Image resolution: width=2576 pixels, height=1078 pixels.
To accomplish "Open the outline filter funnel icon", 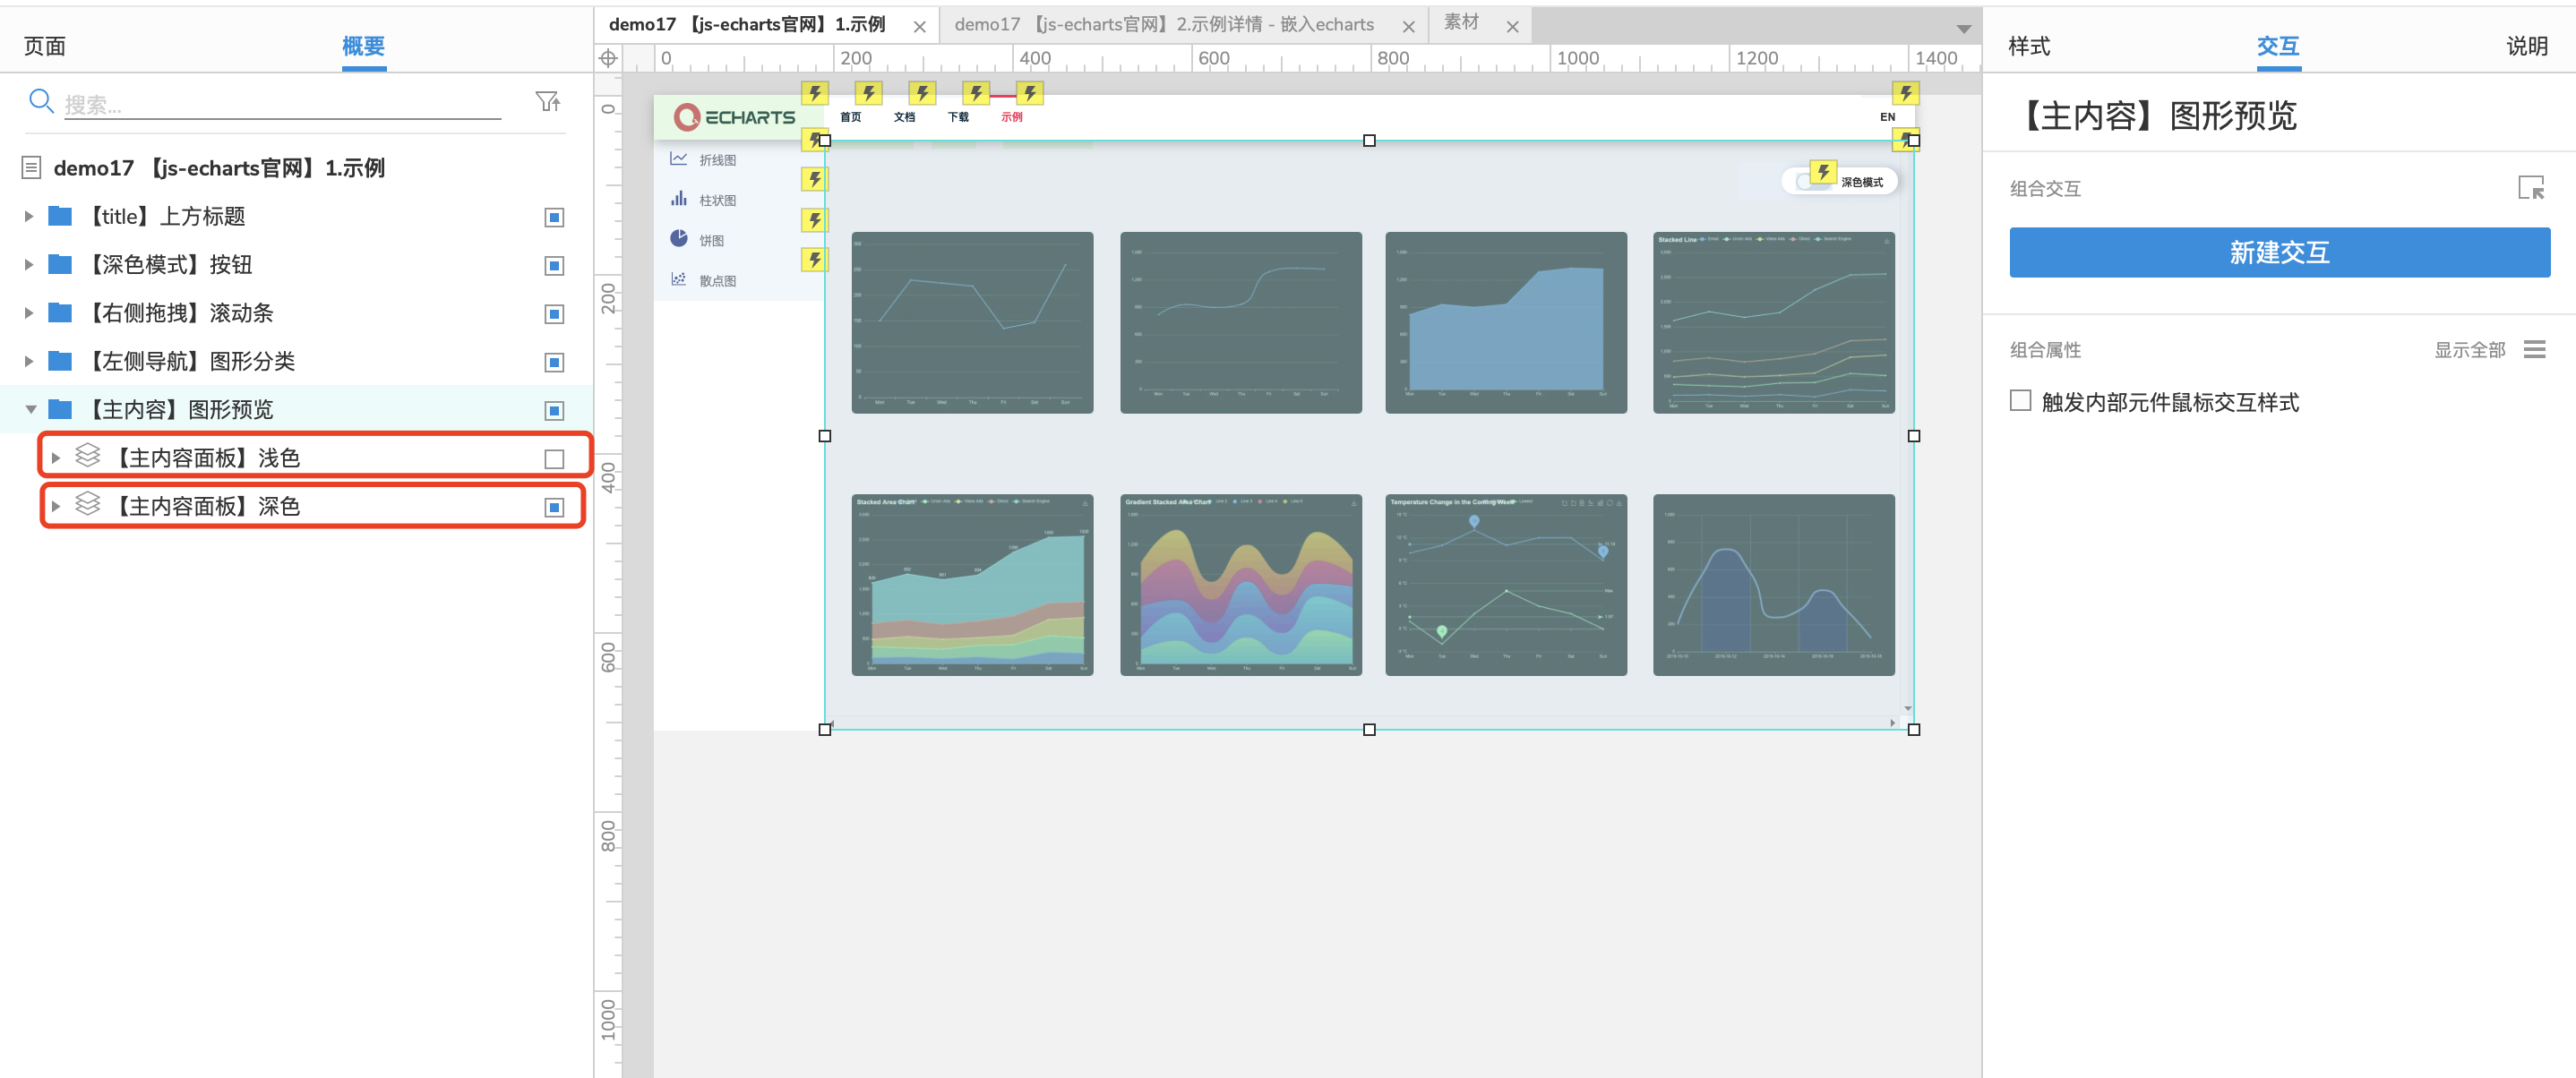I will coord(547,101).
